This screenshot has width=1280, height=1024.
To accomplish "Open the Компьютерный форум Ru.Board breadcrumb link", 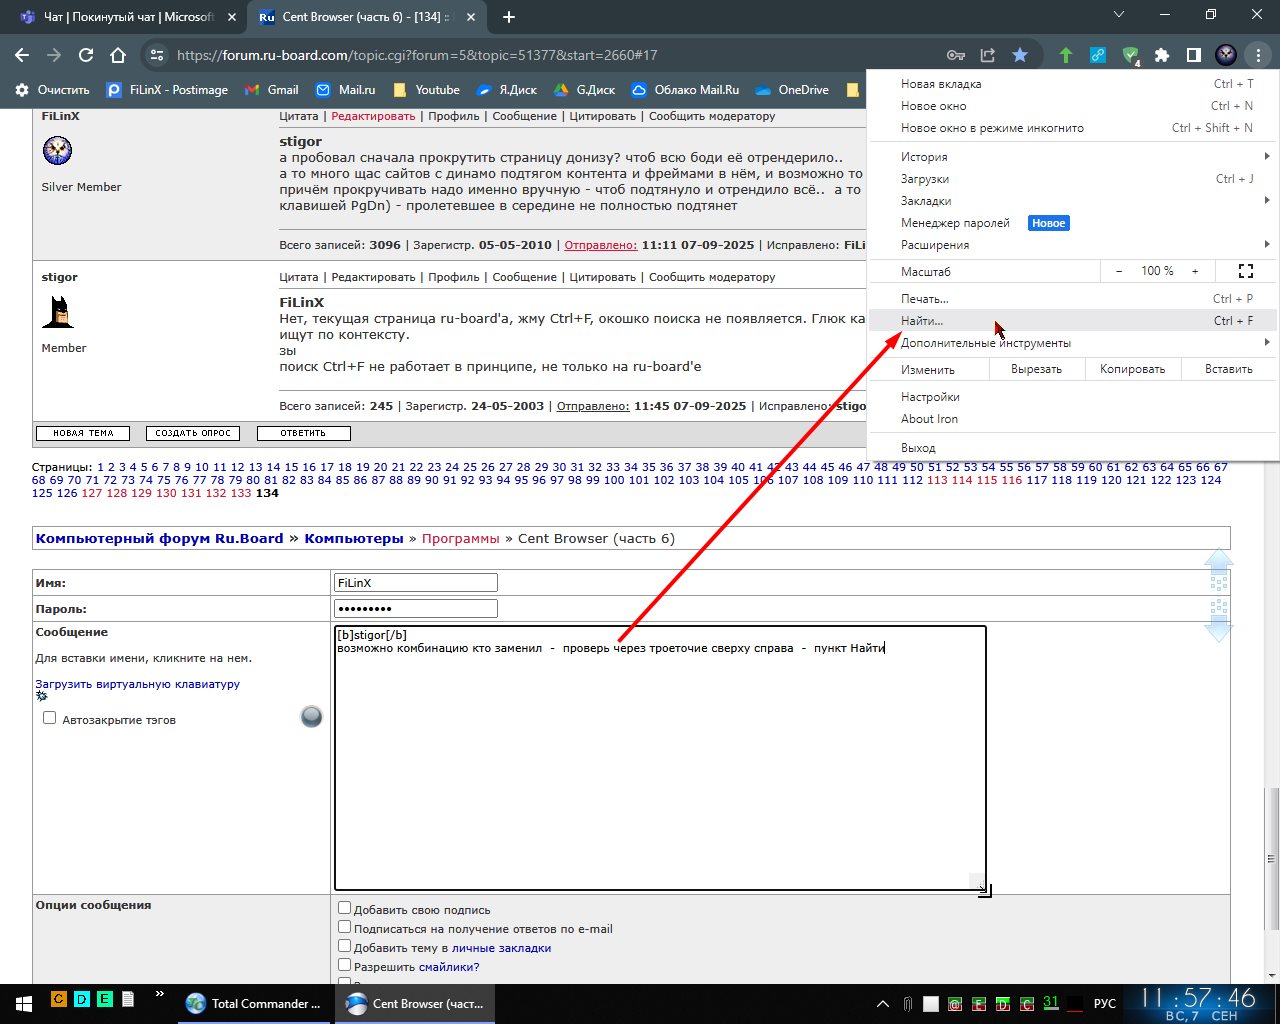I will (159, 538).
